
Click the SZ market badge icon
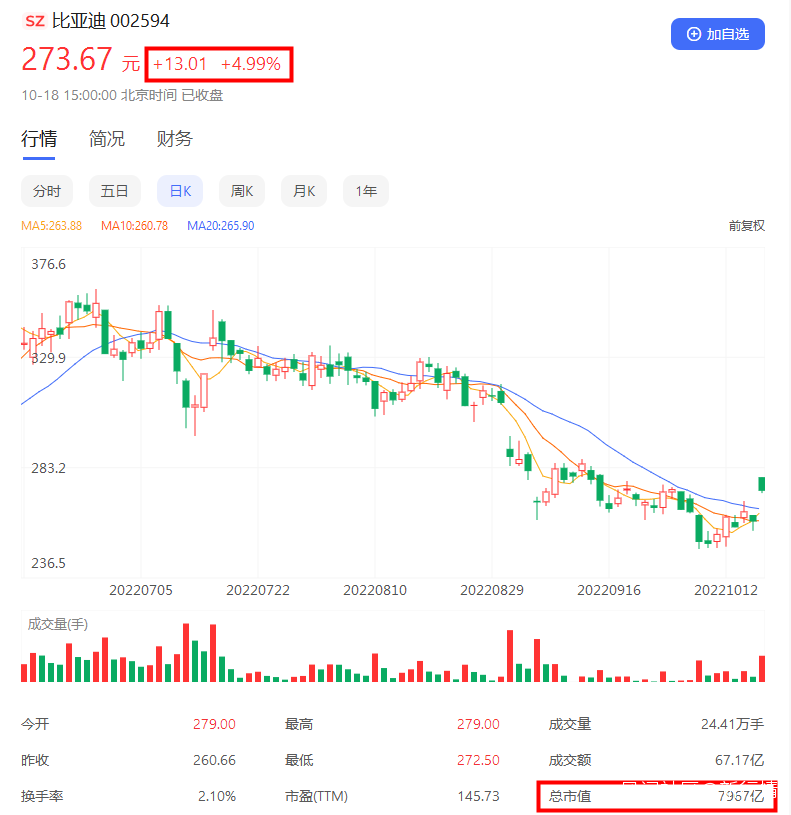coord(35,21)
